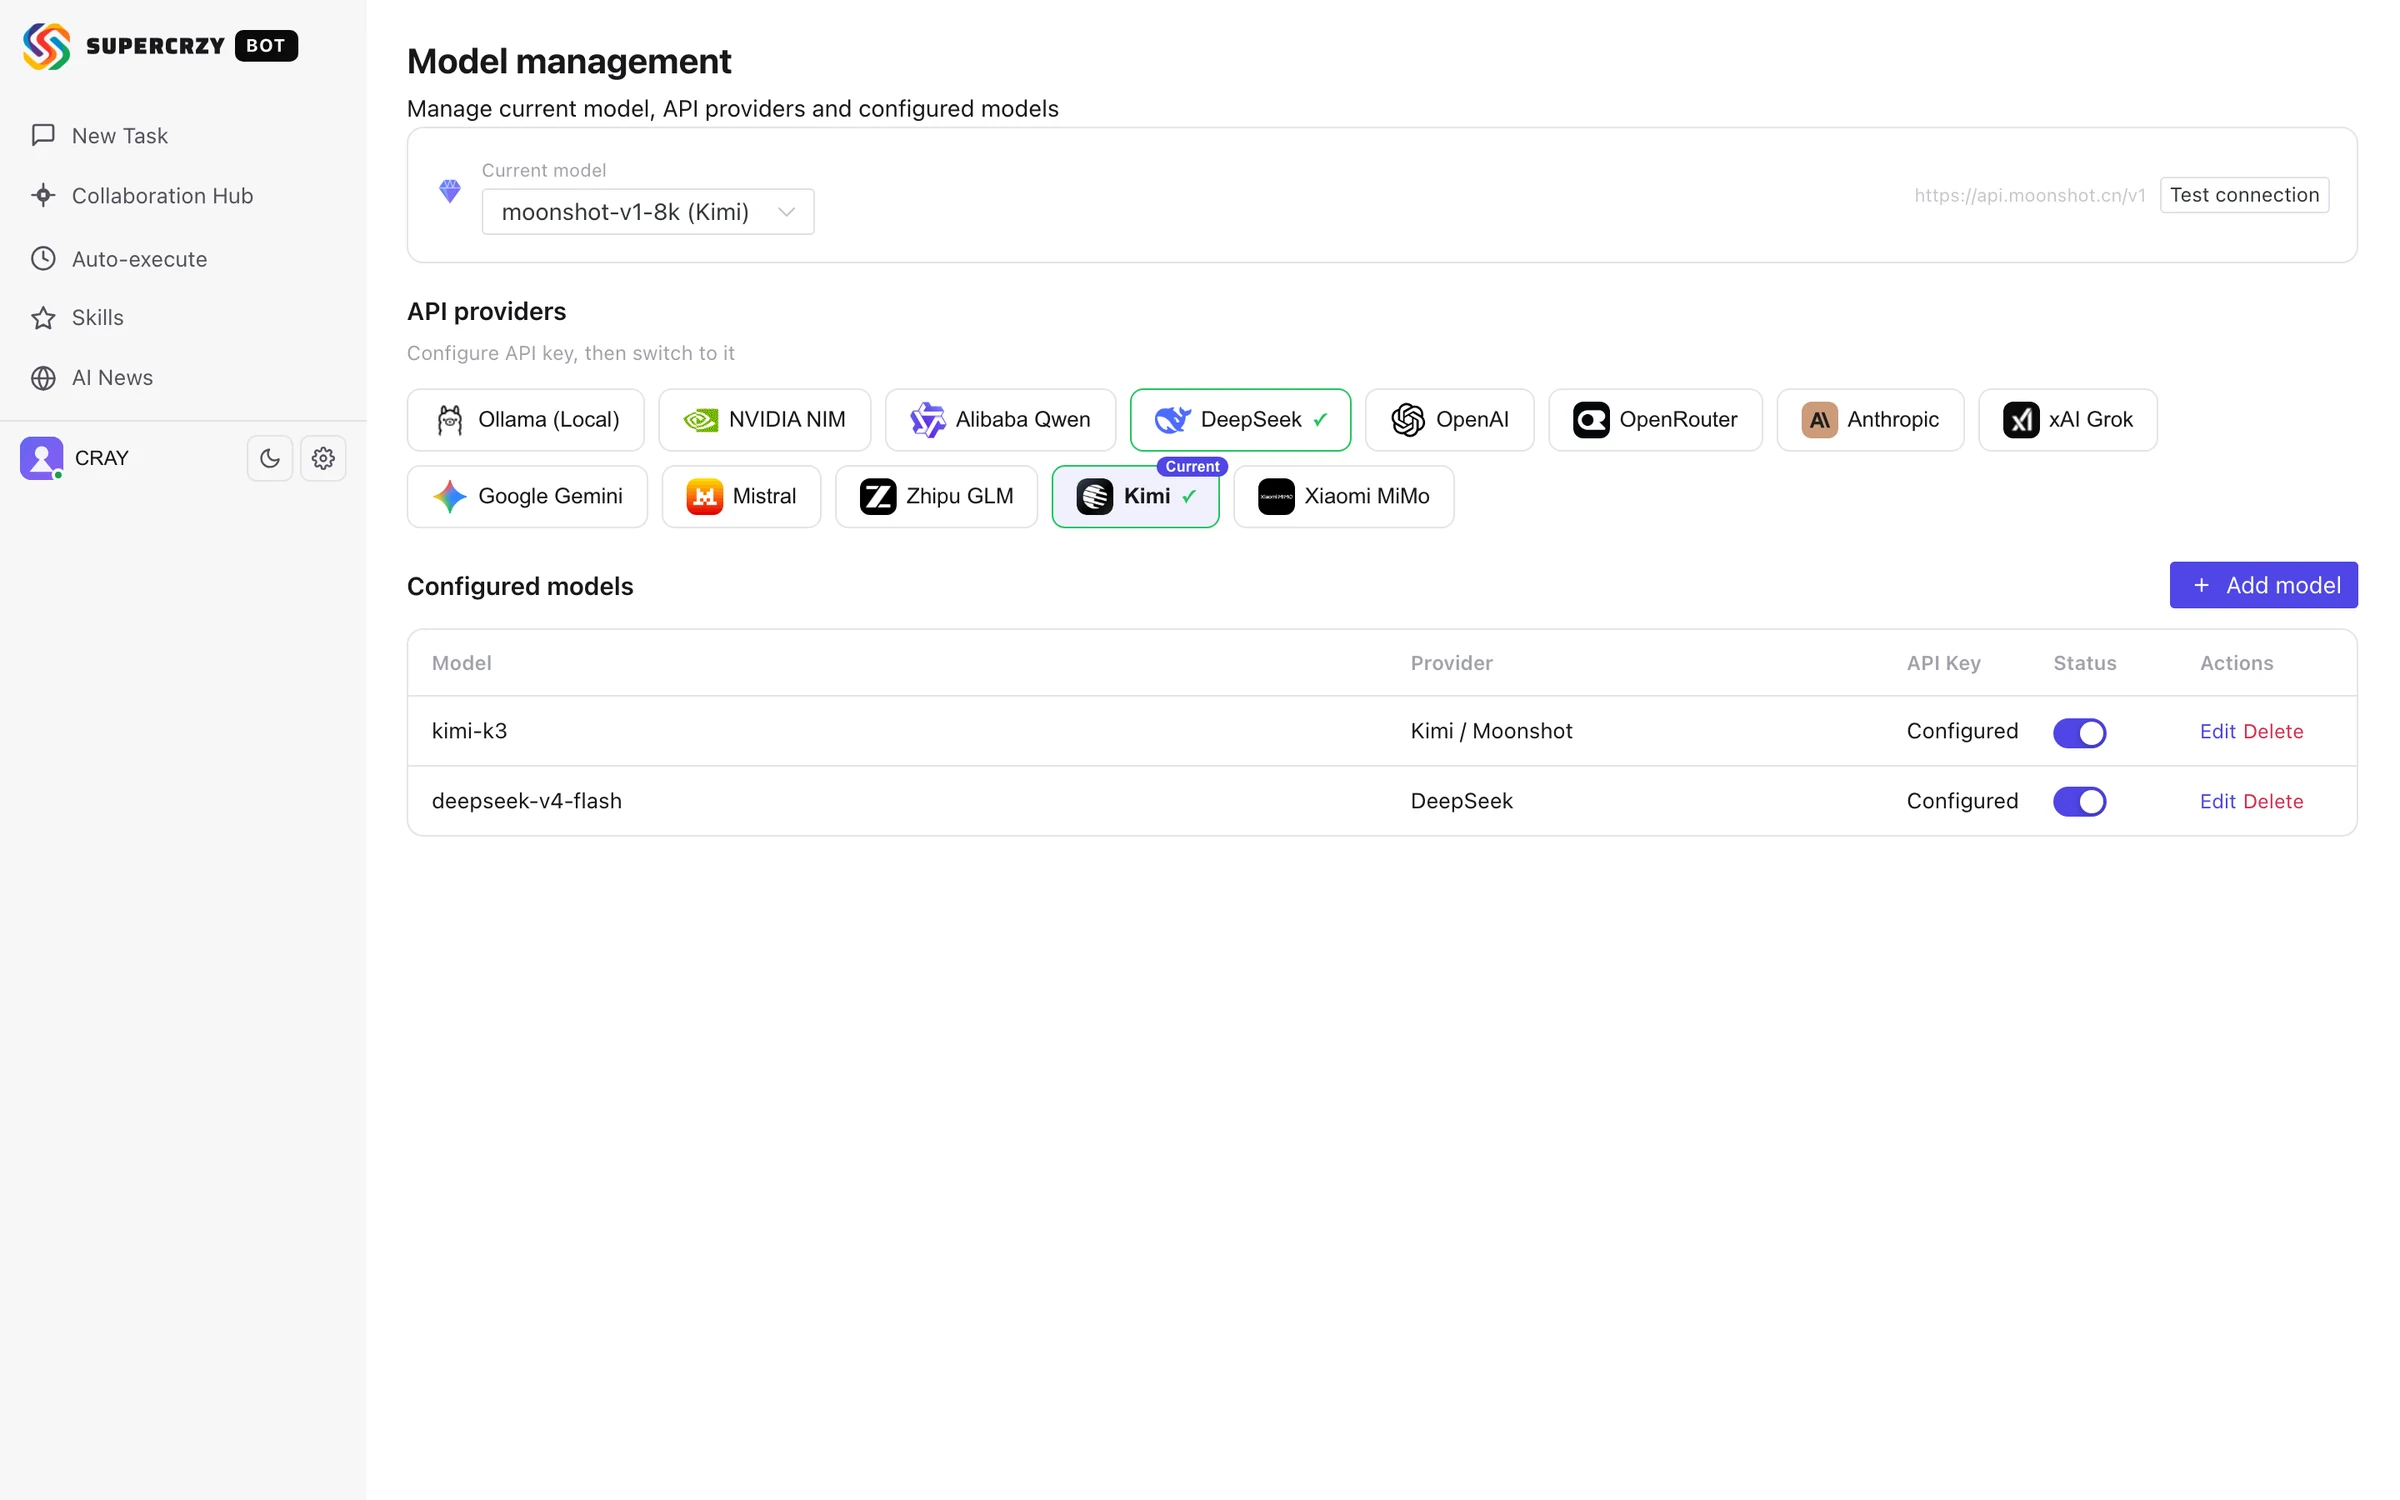This screenshot has height=1500, width=2400.
Task: Open AI News menu item
Action: pos(112,378)
